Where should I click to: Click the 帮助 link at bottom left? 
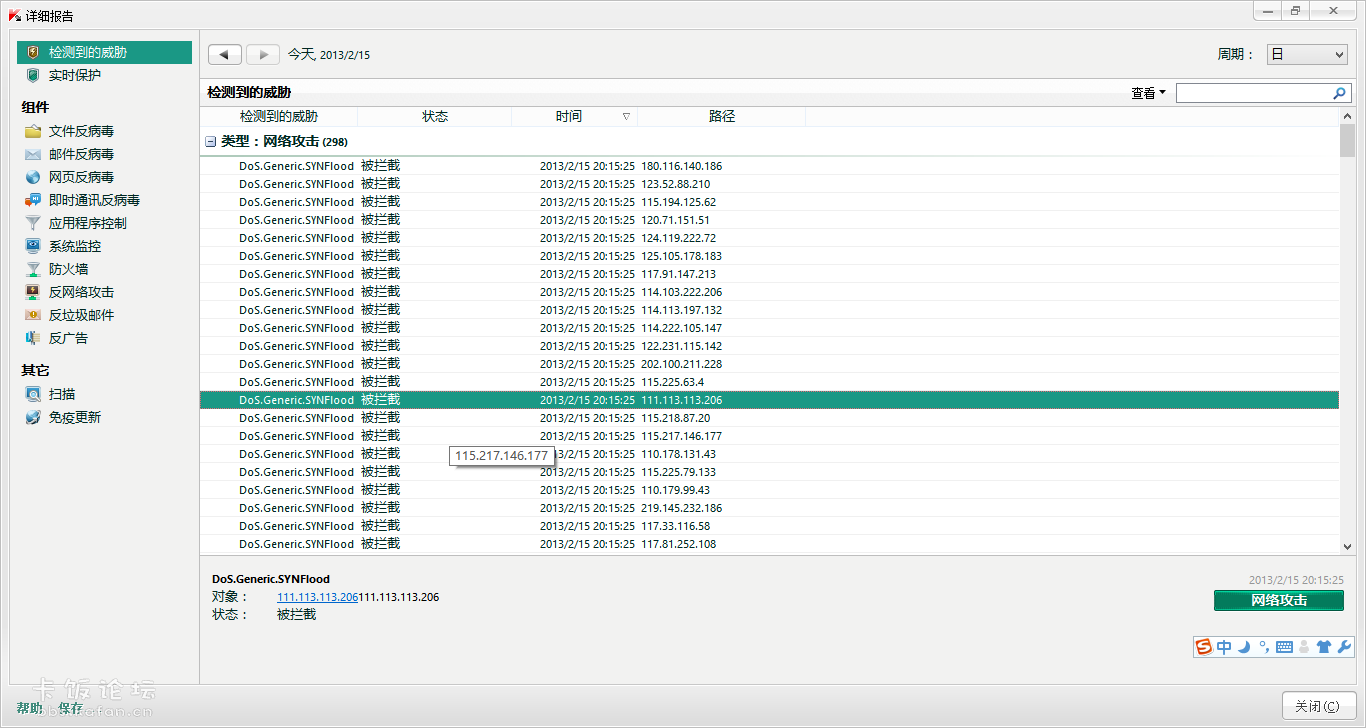click(x=30, y=708)
